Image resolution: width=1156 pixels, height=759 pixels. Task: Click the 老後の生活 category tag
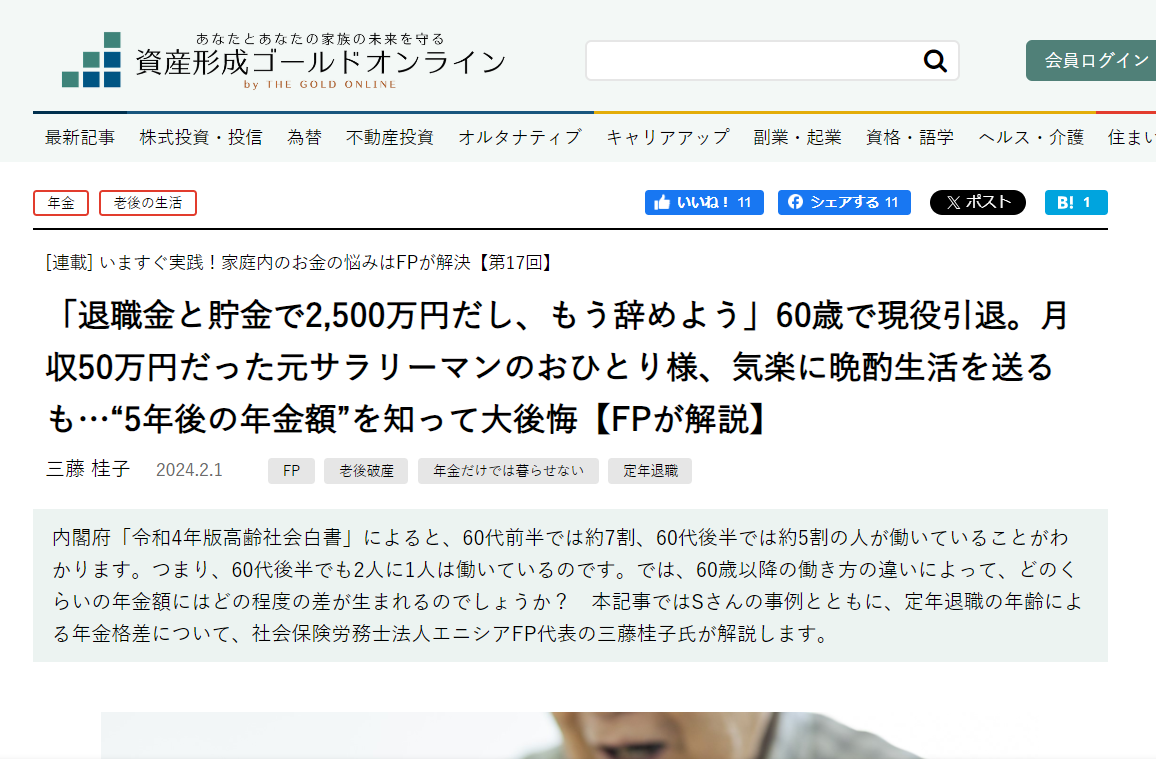[x=147, y=203]
